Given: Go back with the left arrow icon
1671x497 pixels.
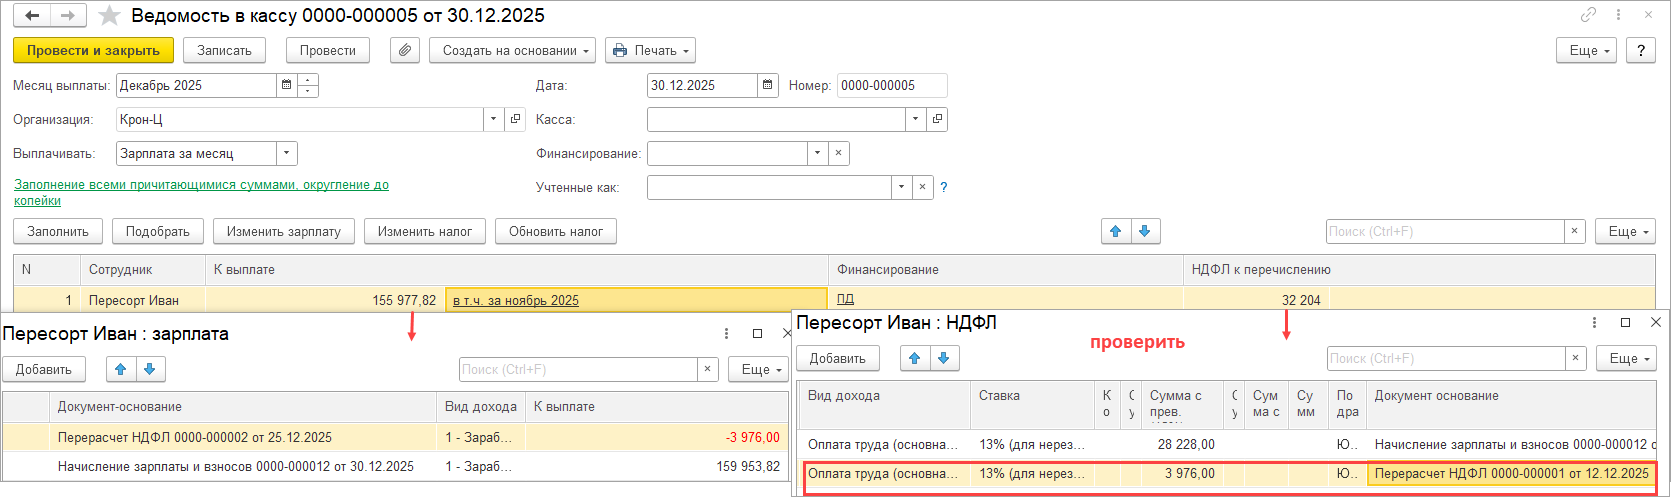Looking at the screenshot, I should tap(32, 16).
